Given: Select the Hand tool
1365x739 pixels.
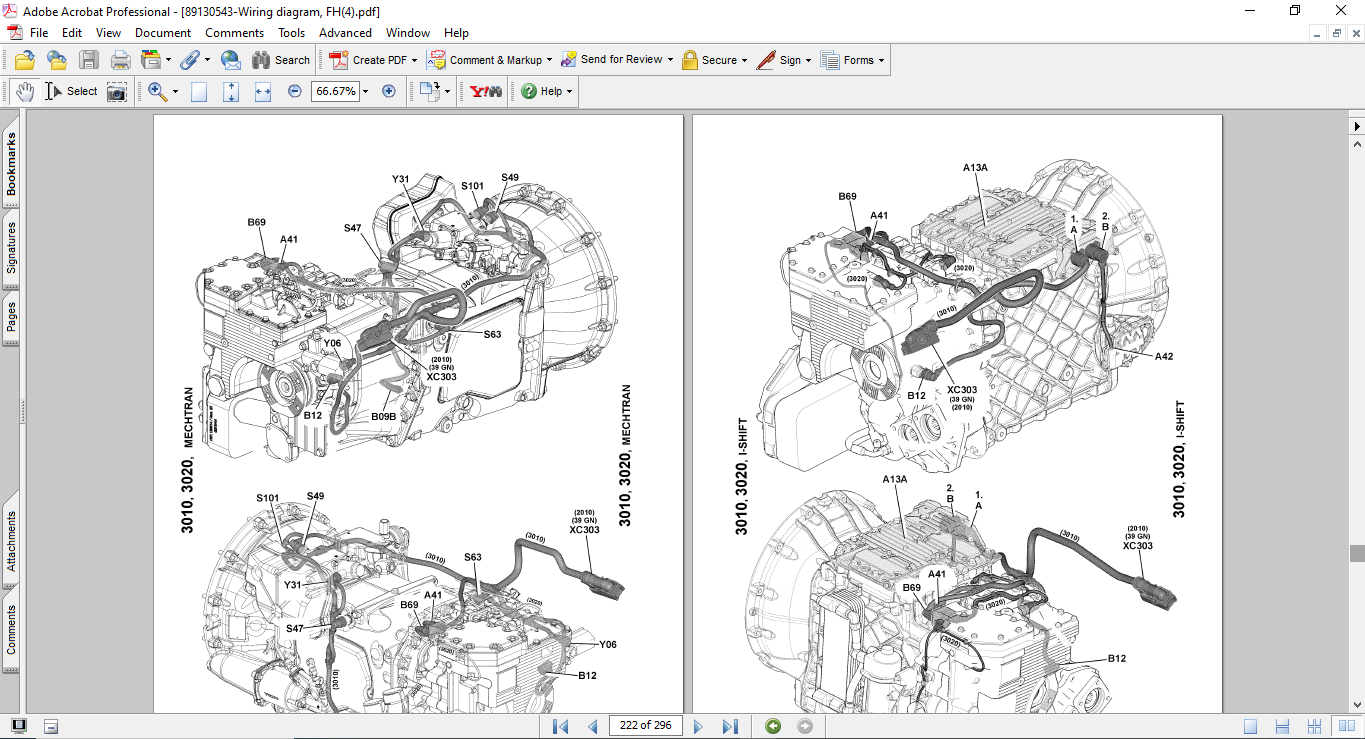Looking at the screenshot, I should 24,91.
